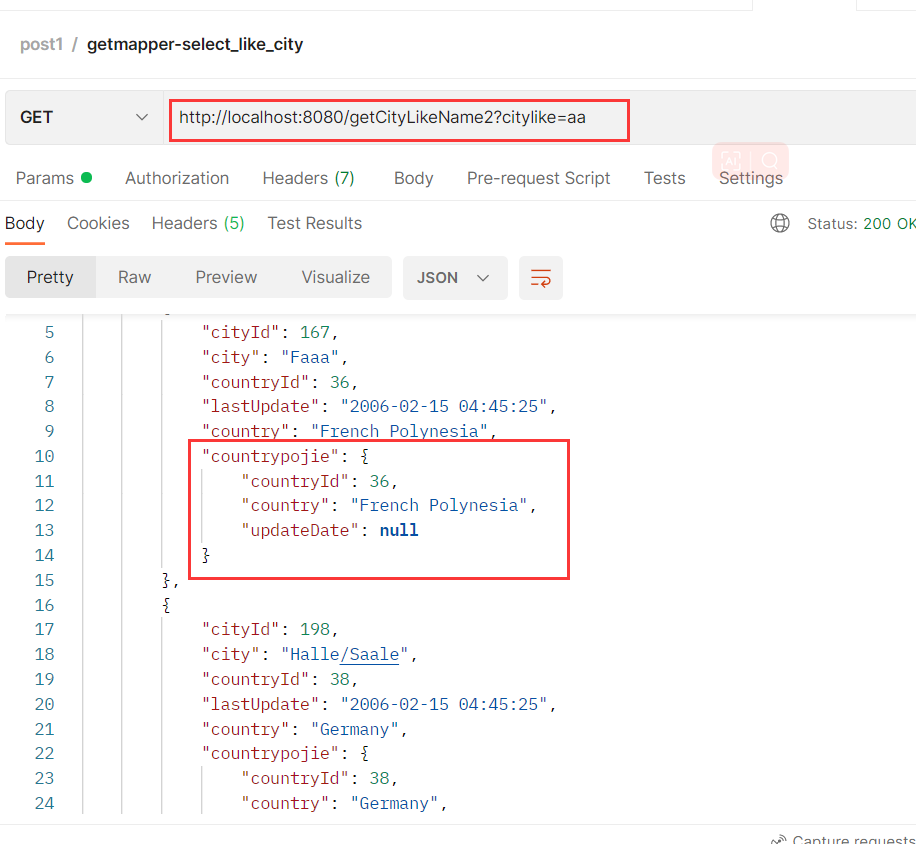Open the request Headers (7) tab

coord(308,178)
